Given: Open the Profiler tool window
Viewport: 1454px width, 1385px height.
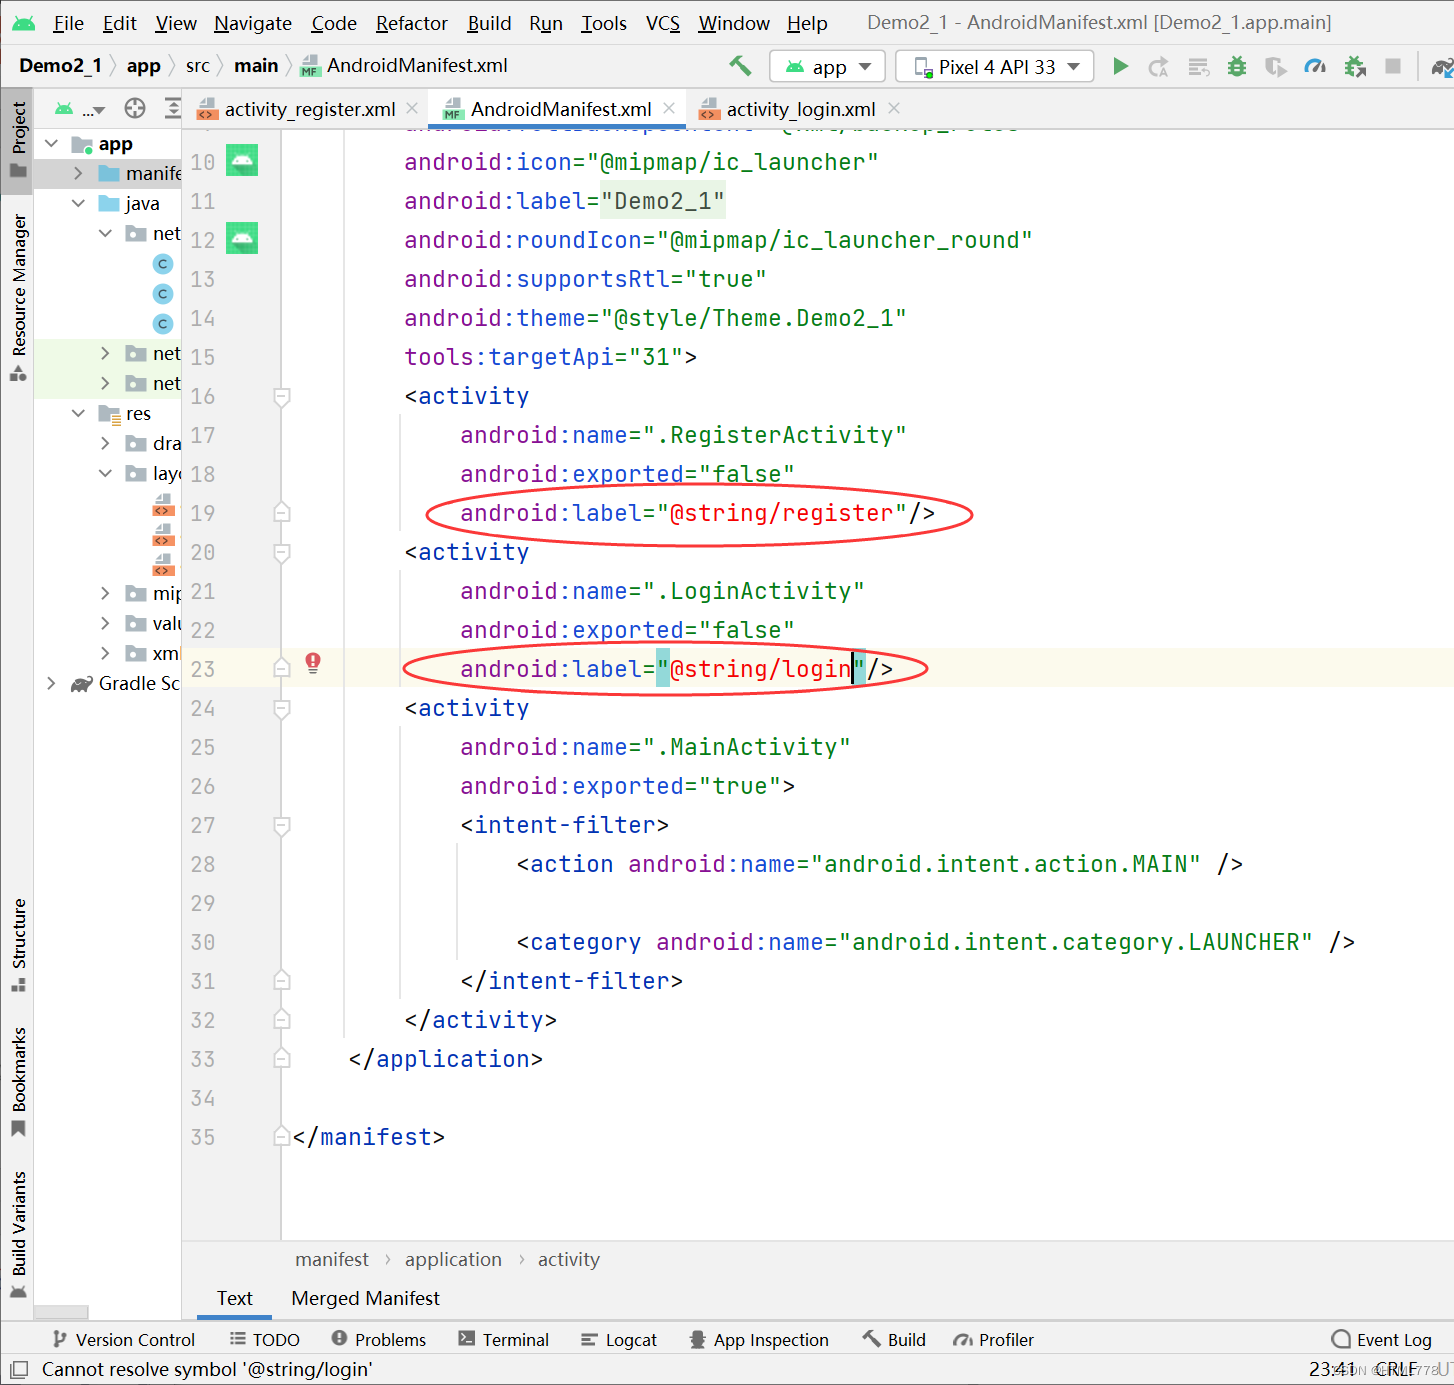Looking at the screenshot, I should 993,1340.
